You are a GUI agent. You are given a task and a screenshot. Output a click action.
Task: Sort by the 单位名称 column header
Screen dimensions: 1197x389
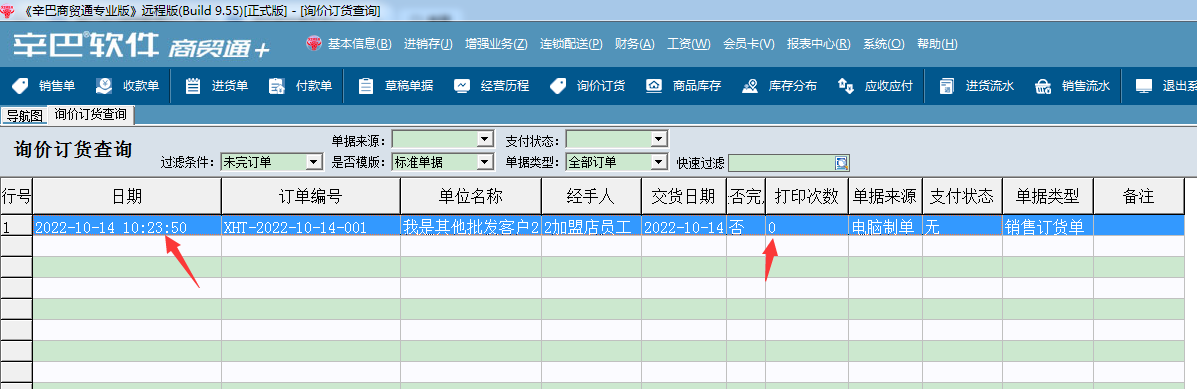coord(471,197)
